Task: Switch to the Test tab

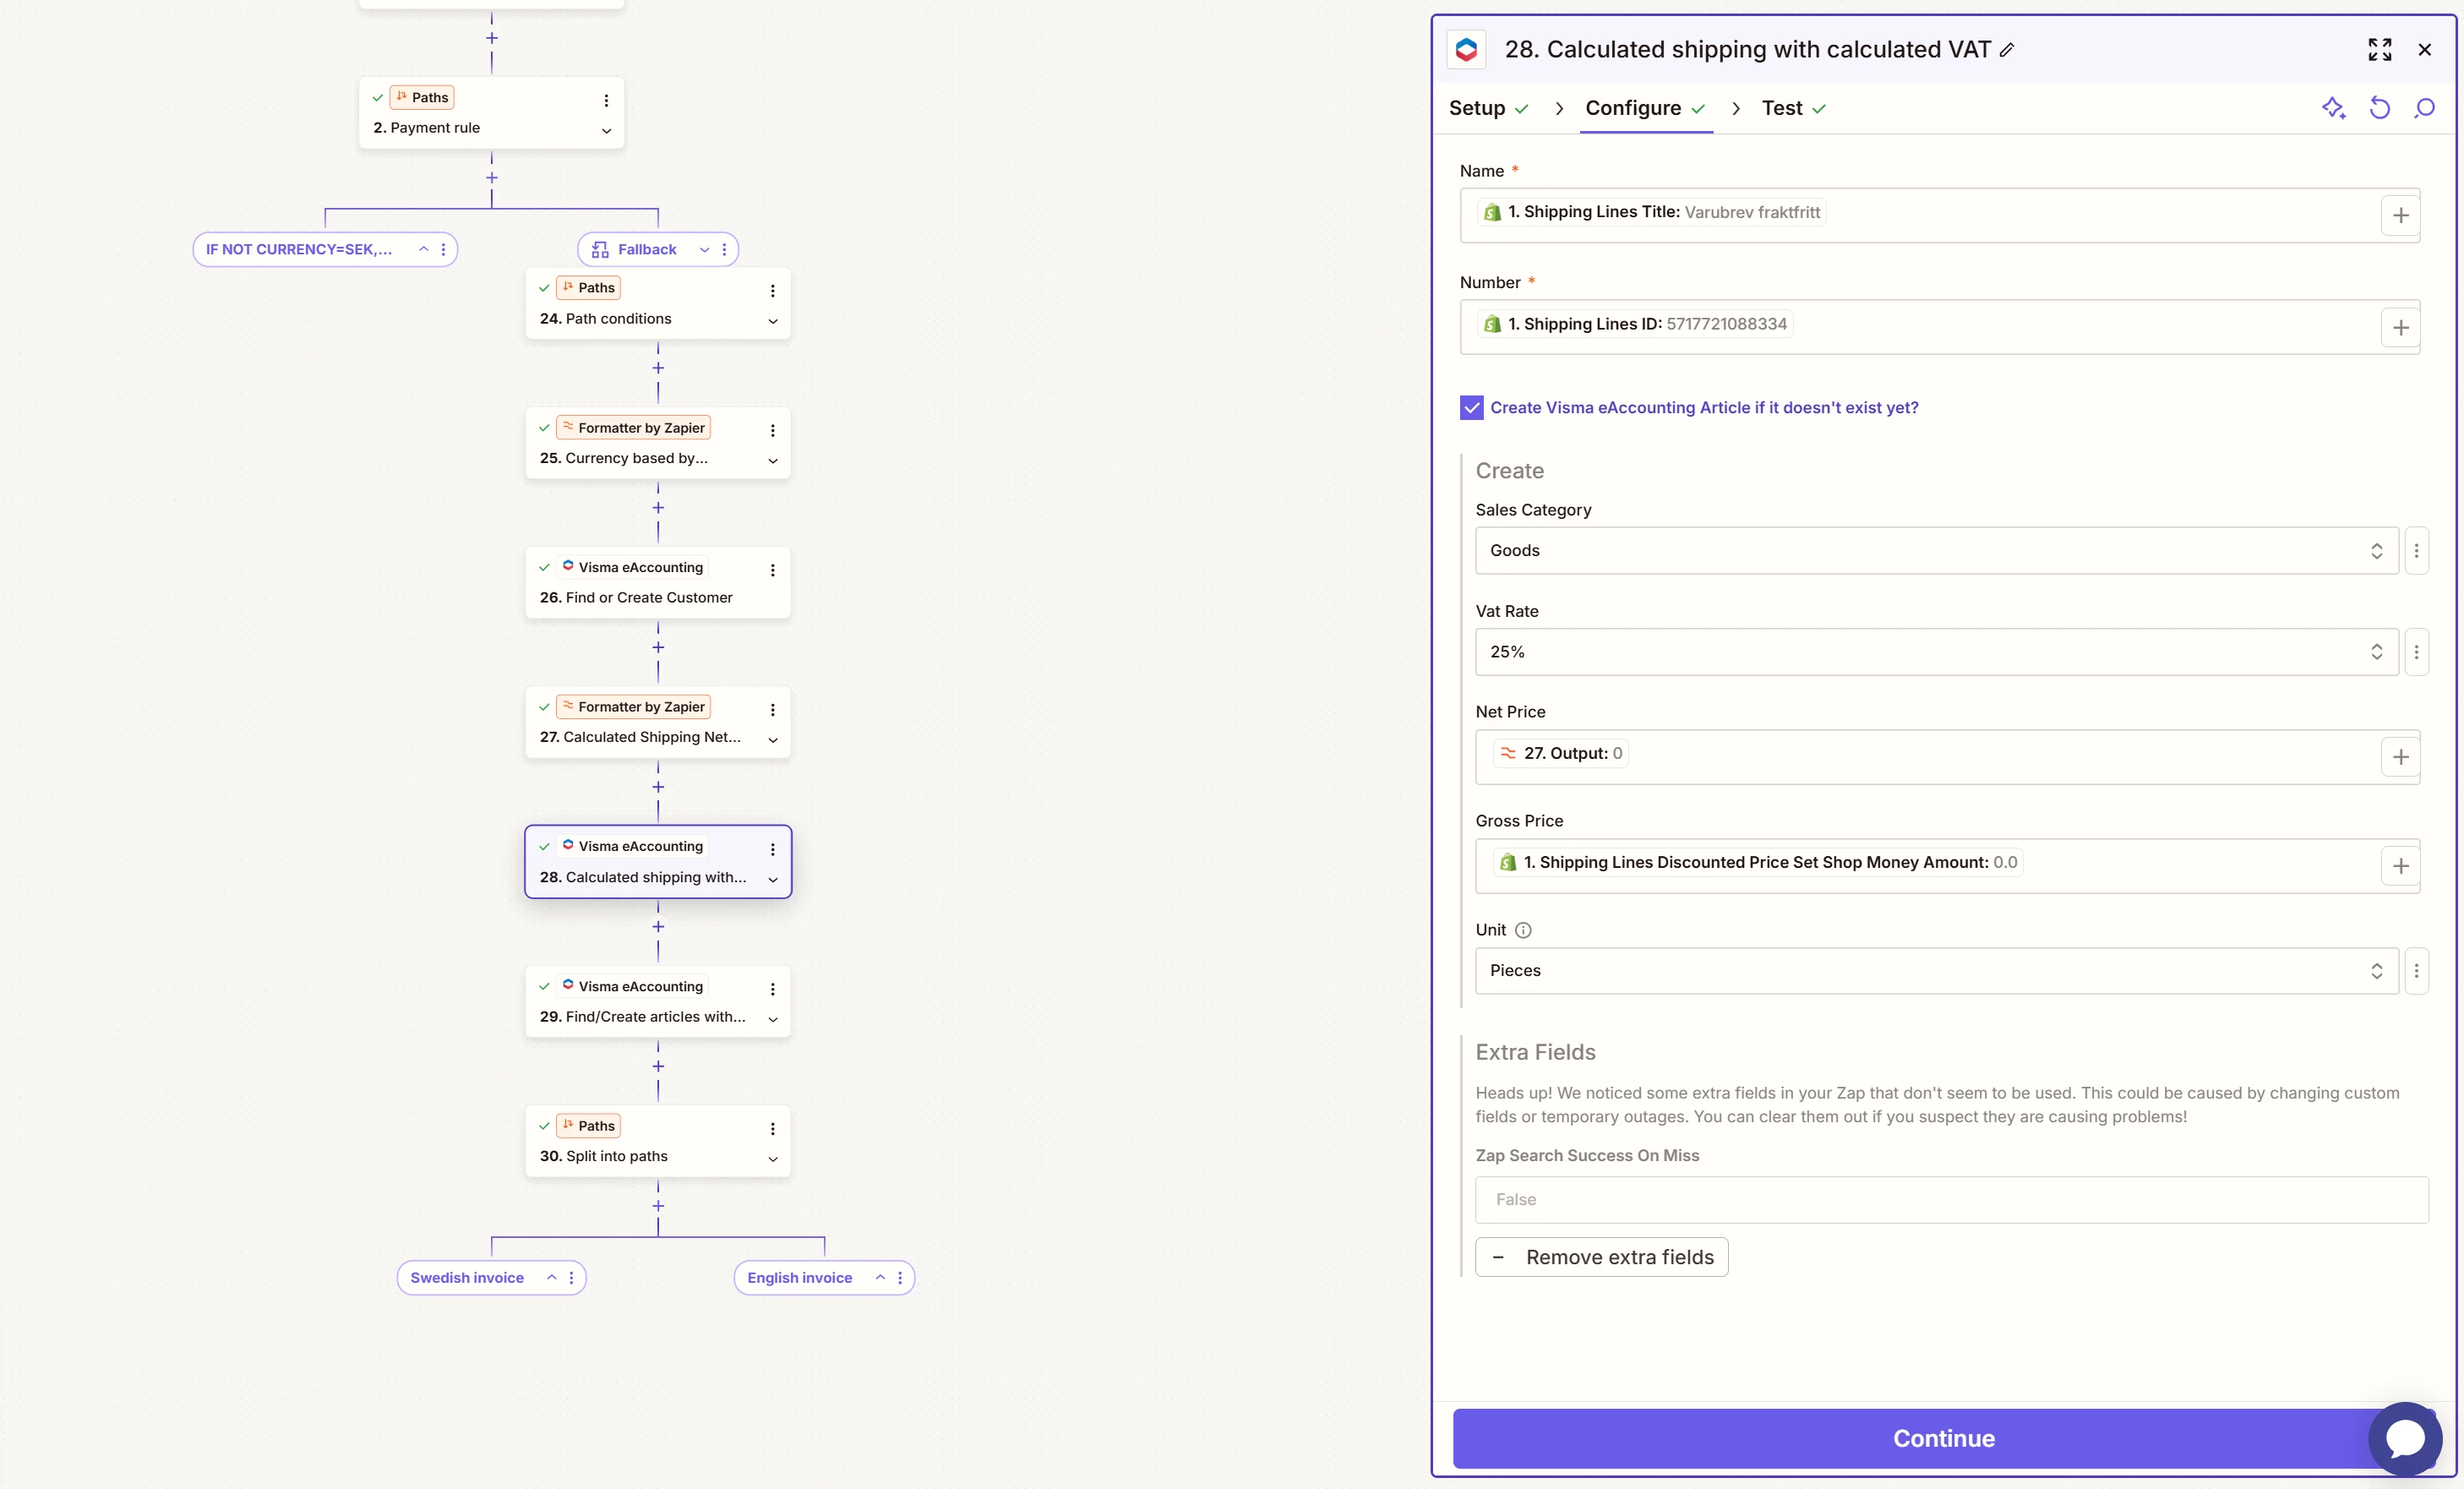Action: [1793, 108]
